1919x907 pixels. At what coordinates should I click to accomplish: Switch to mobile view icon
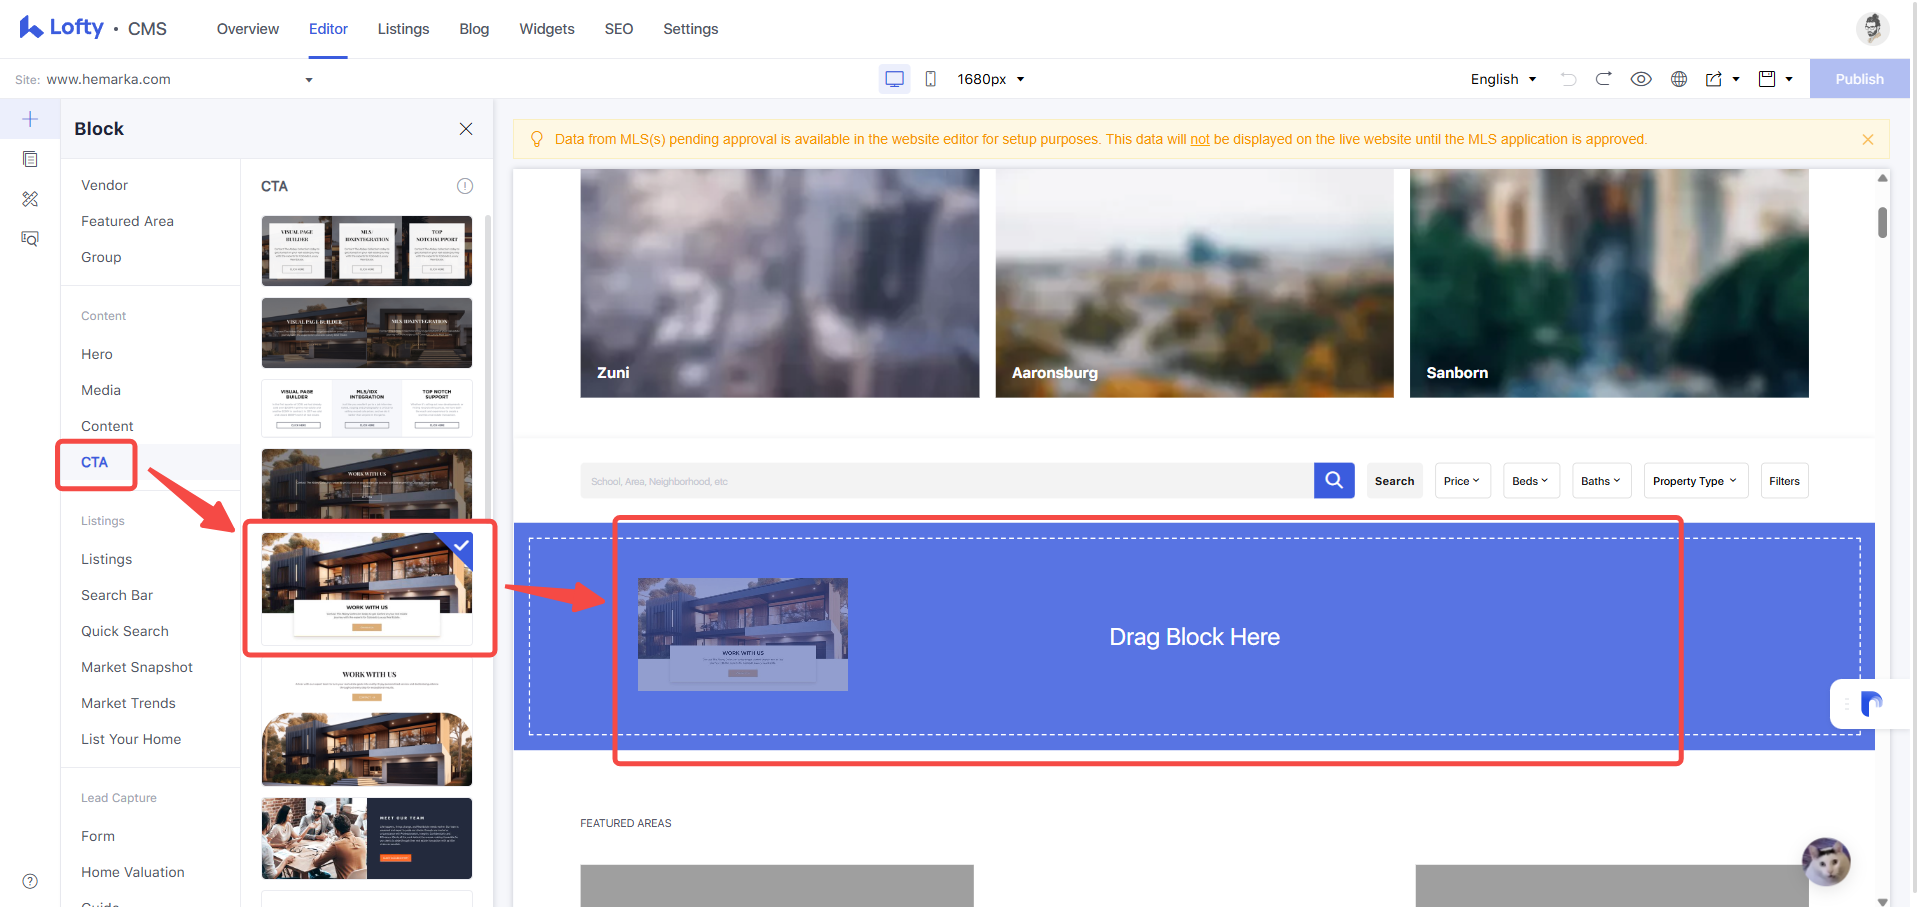931,79
